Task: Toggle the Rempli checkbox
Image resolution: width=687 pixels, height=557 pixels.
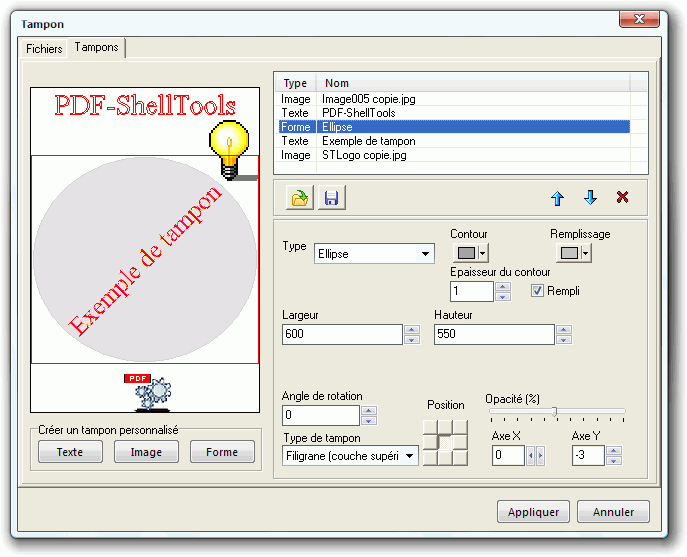Action: [537, 291]
